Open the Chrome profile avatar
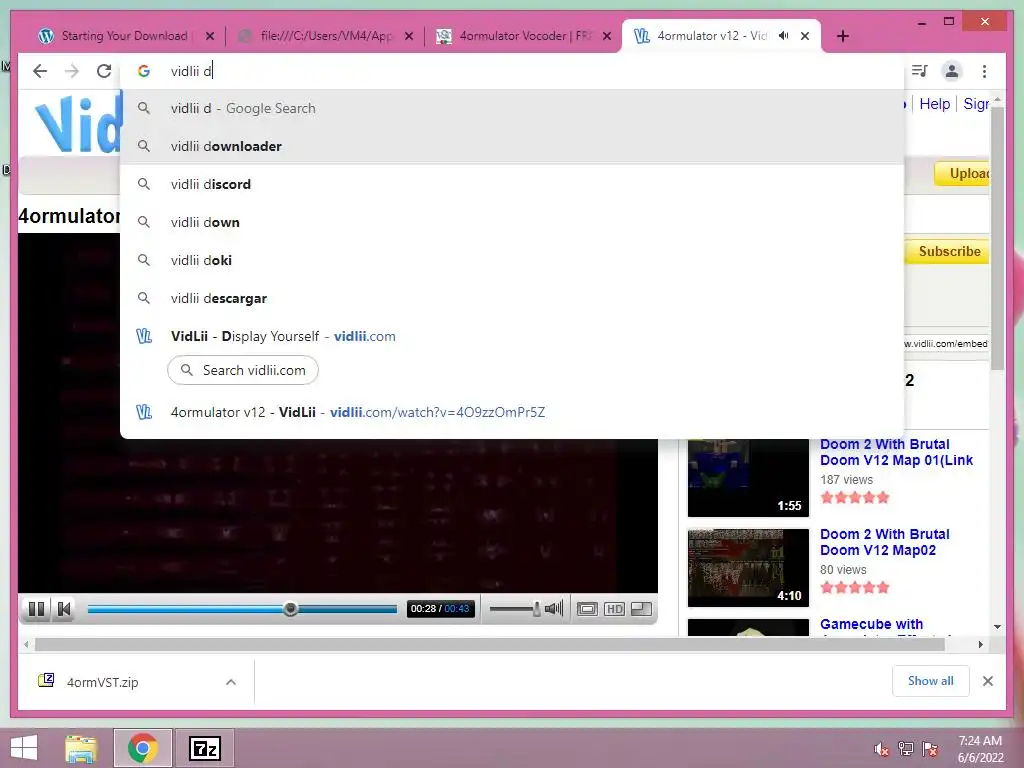The width and height of the screenshot is (1024, 768). (x=952, y=71)
